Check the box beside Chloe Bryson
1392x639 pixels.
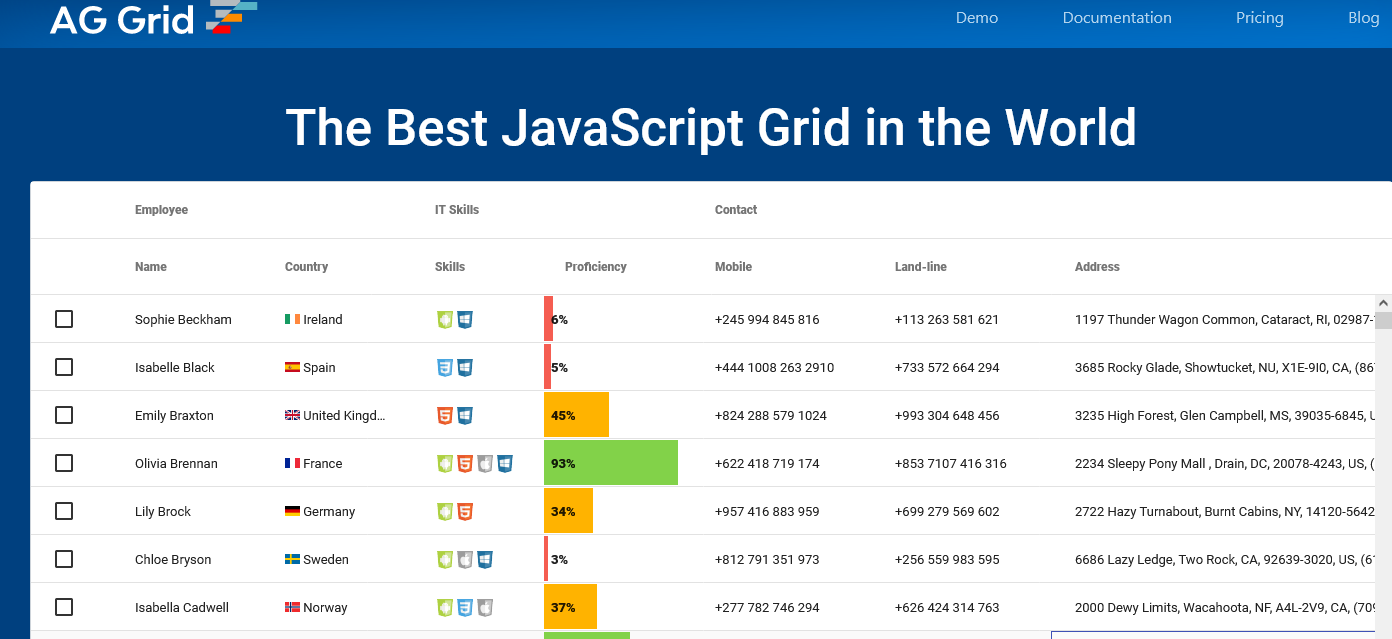pyautogui.click(x=64, y=559)
